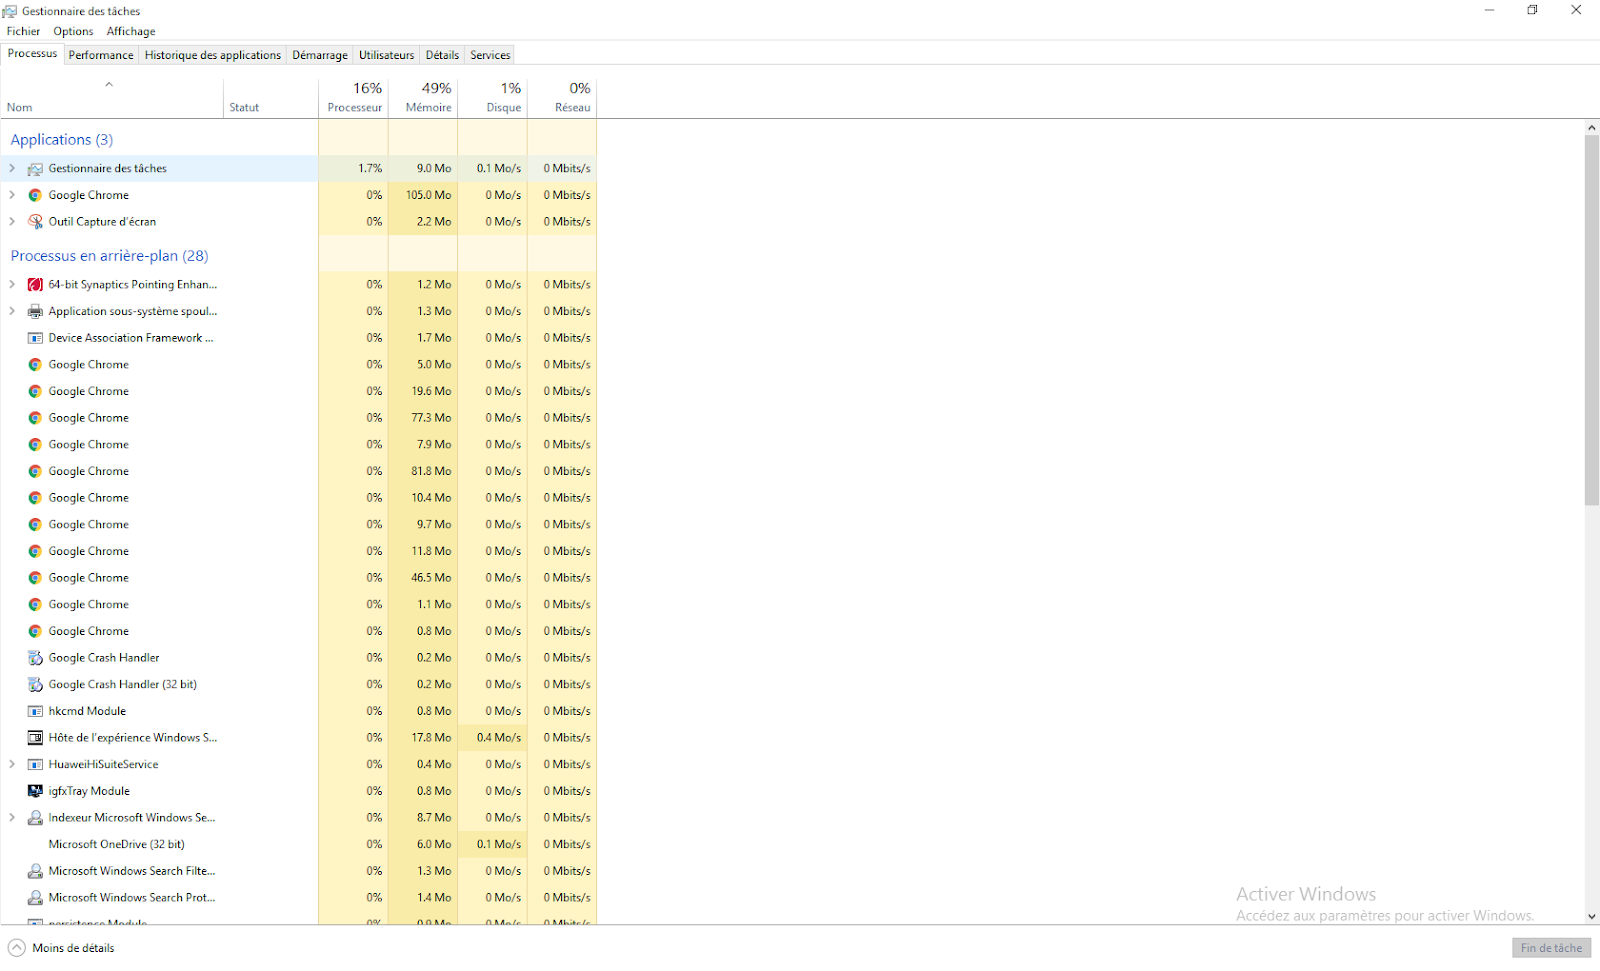Click the Hôte de l'expérience Windows icon
The width and height of the screenshot is (1600, 971).
pos(35,738)
